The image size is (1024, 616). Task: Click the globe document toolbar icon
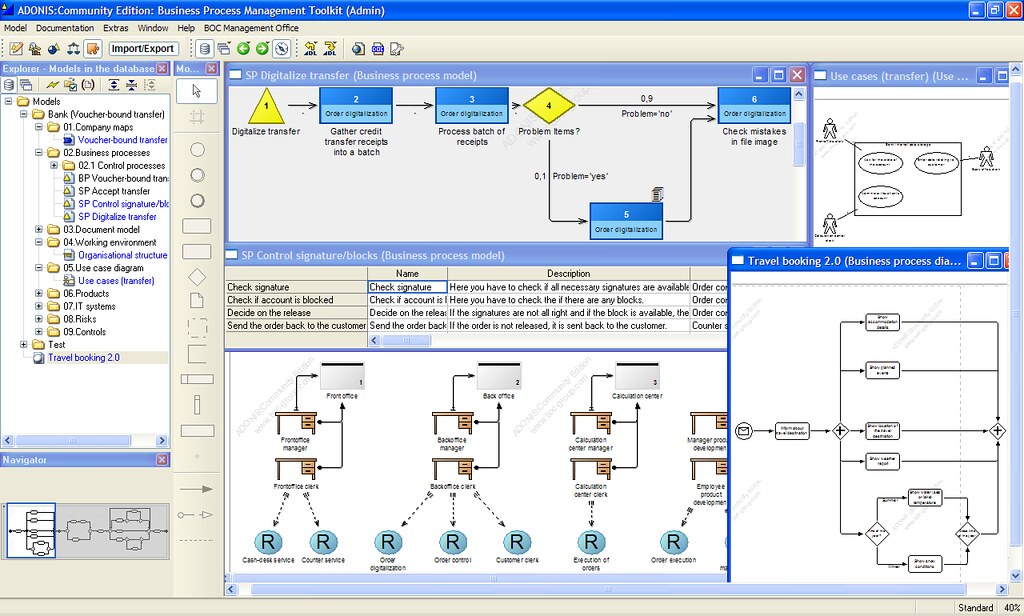coord(359,48)
